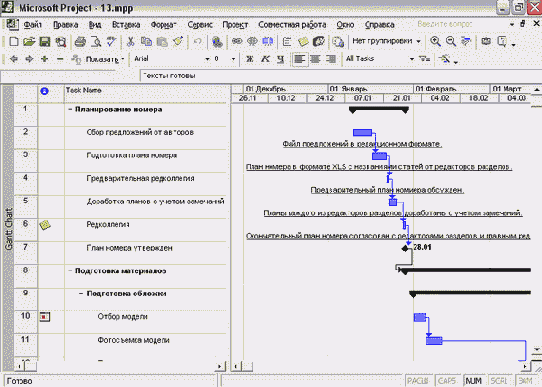Open the Правка menu
The width and height of the screenshot is (542, 387).
66,25
